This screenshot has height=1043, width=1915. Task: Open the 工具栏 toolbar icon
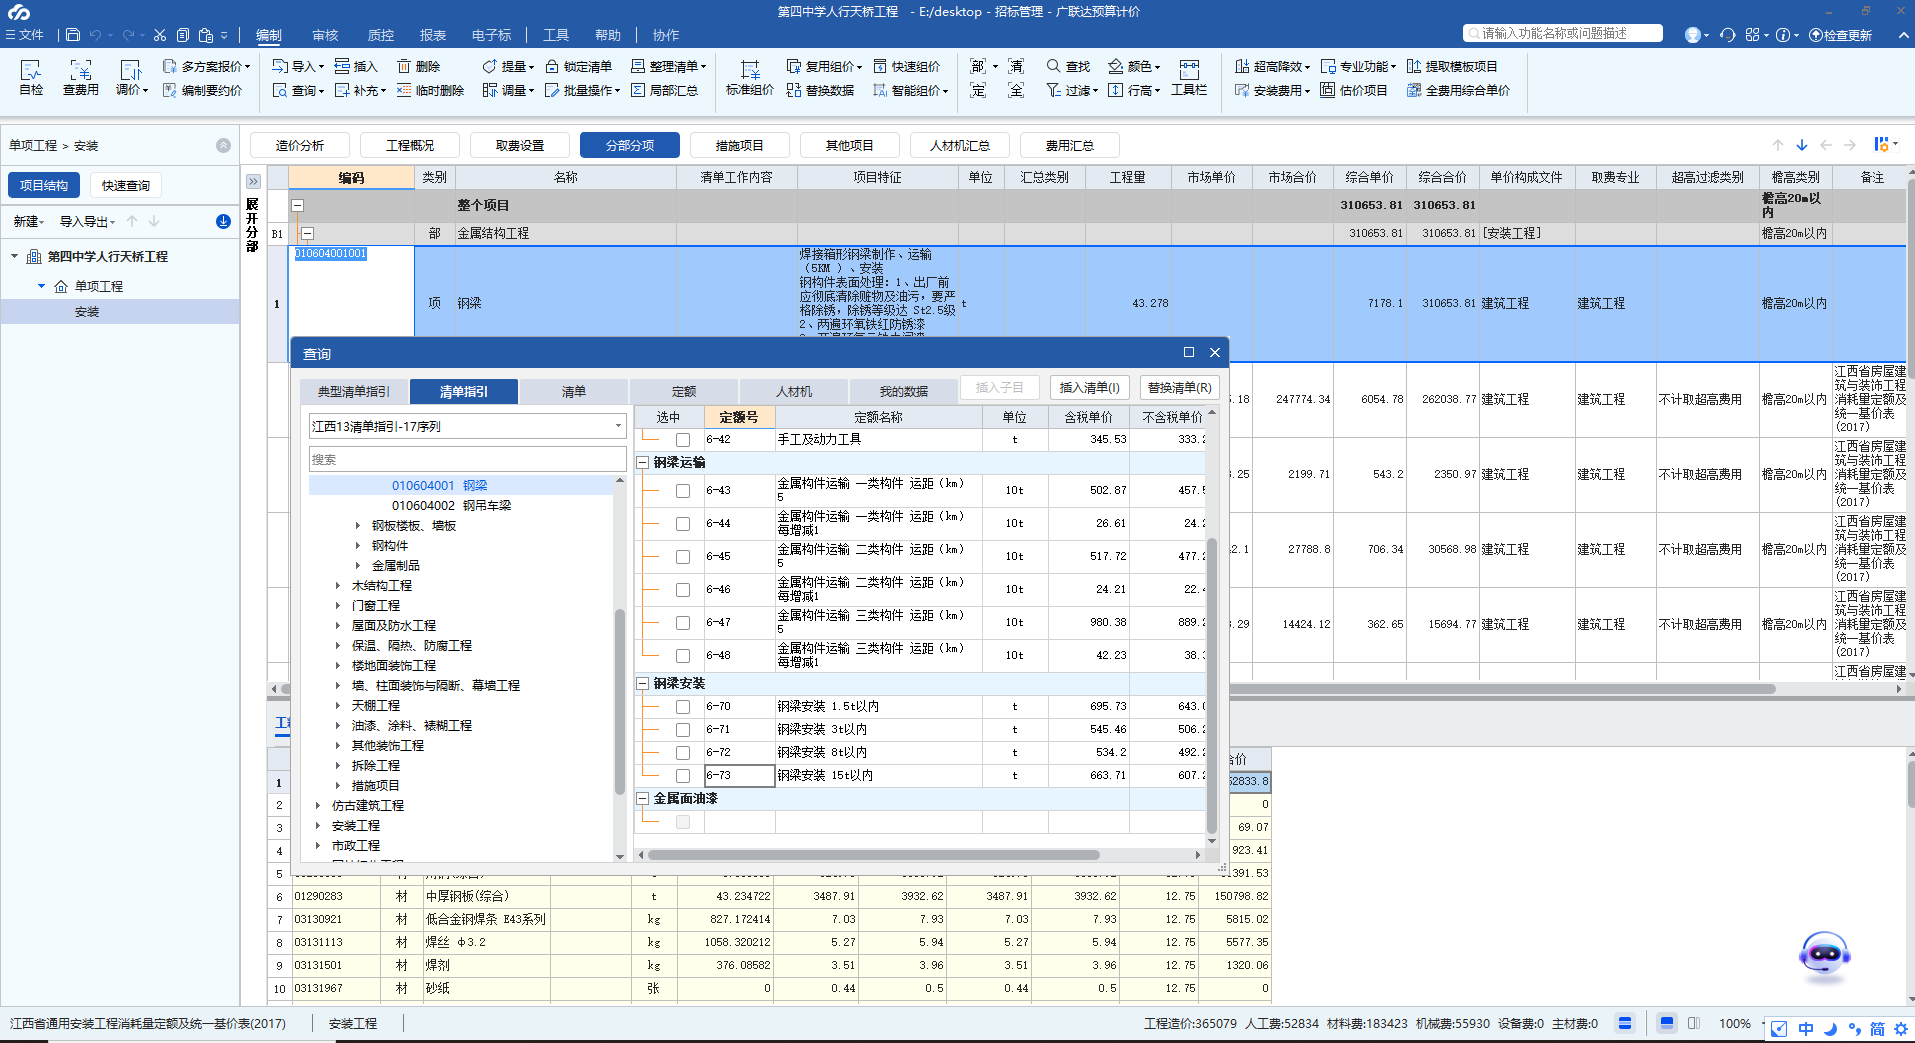coord(1189,77)
